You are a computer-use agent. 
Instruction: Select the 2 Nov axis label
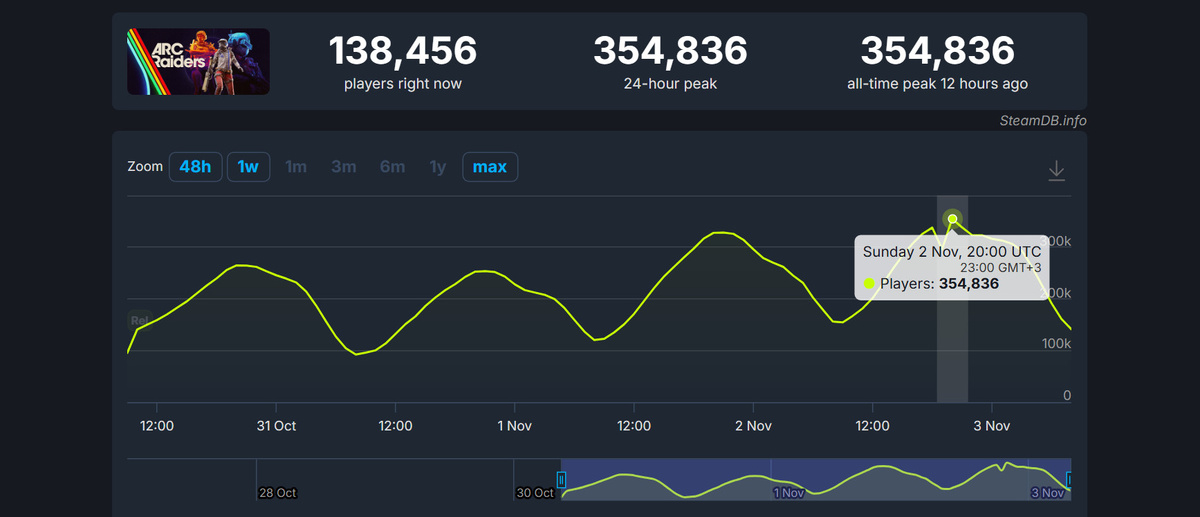tap(753, 425)
